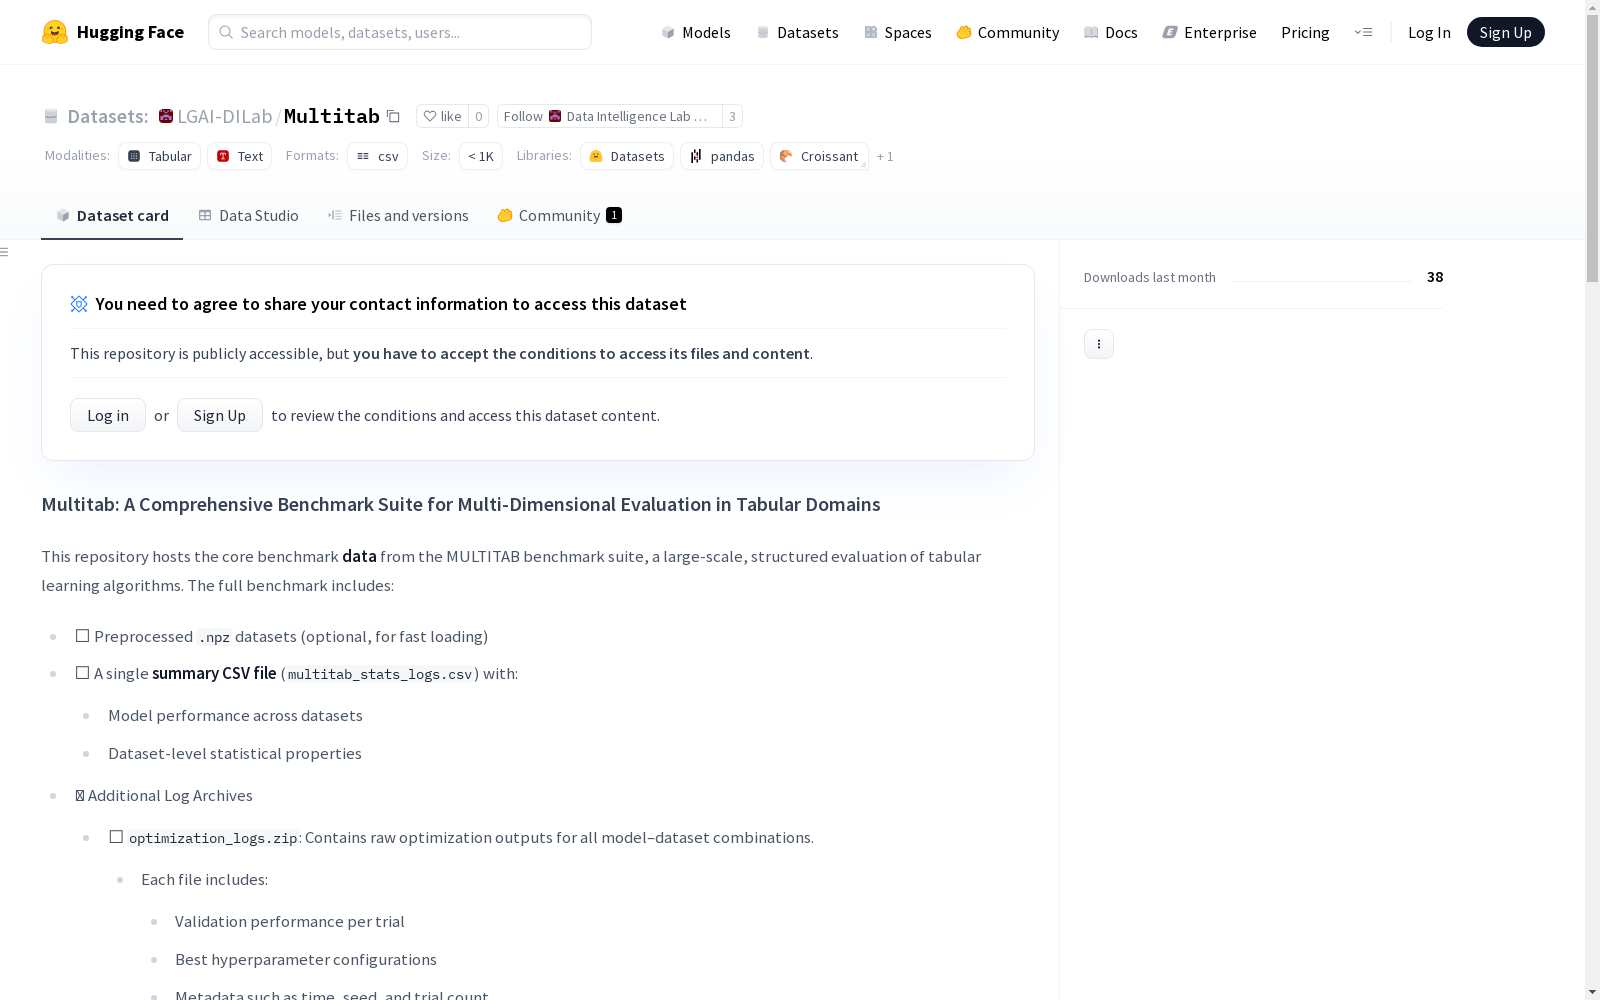Click the Hugging Face logo icon
1600x1000 pixels.
(55, 32)
